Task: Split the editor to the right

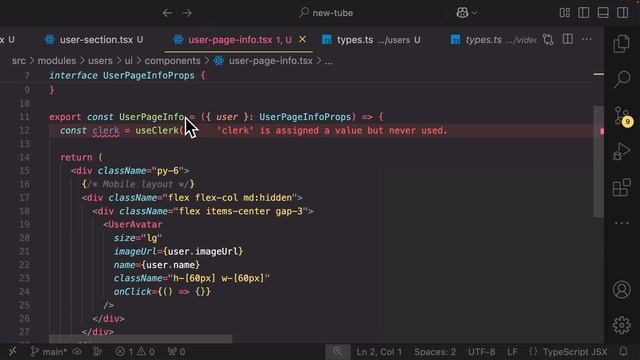Action: click(x=568, y=39)
